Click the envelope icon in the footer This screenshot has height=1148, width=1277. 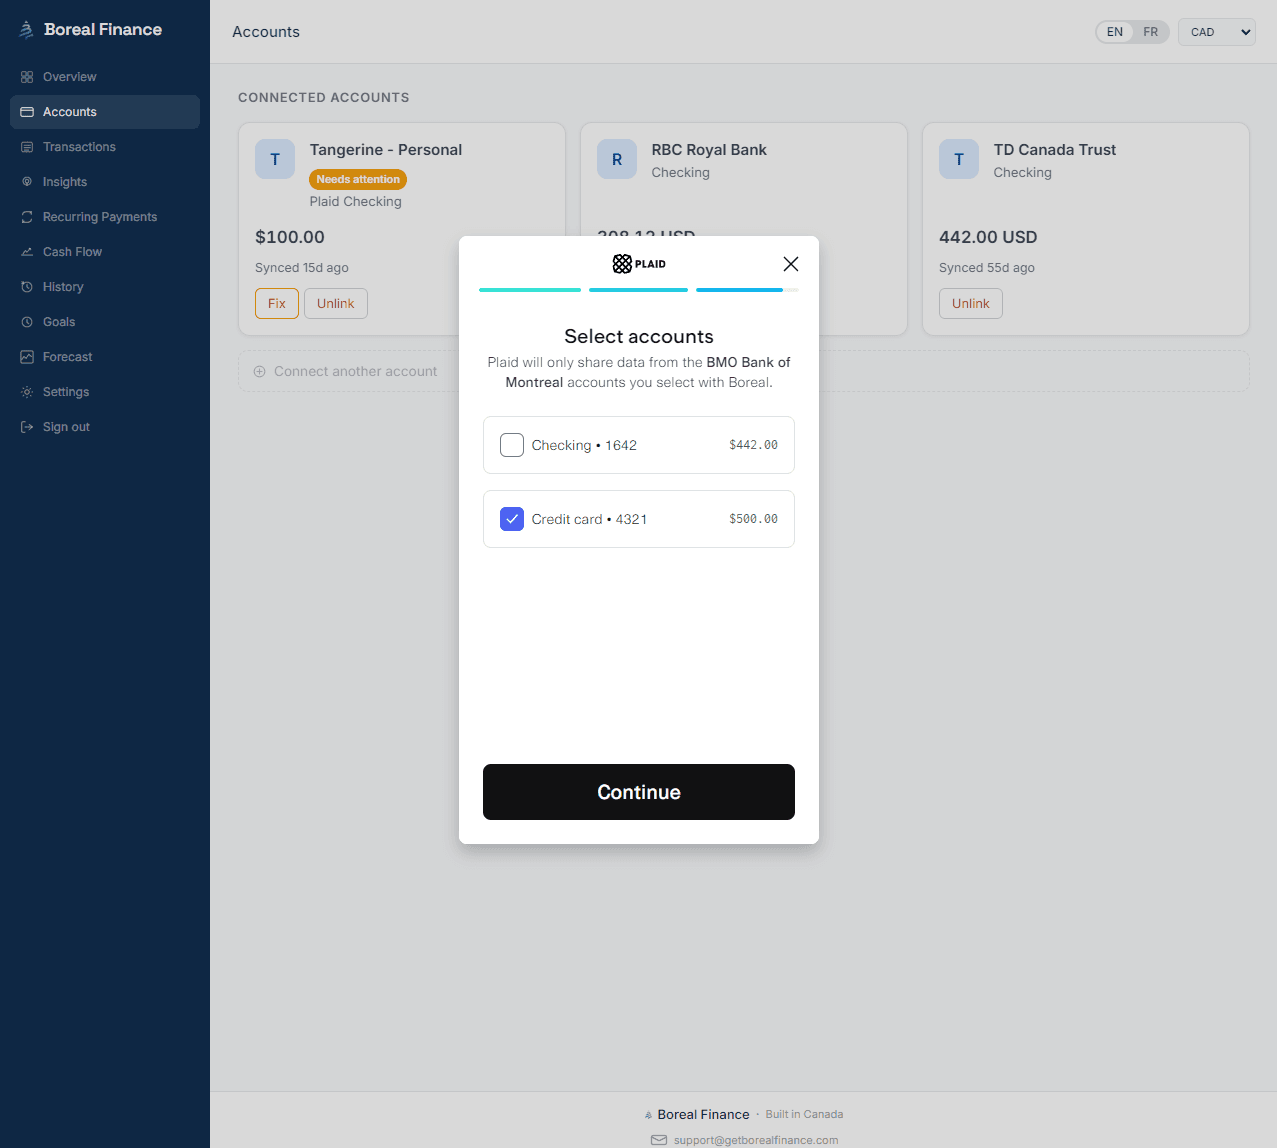(x=659, y=1140)
